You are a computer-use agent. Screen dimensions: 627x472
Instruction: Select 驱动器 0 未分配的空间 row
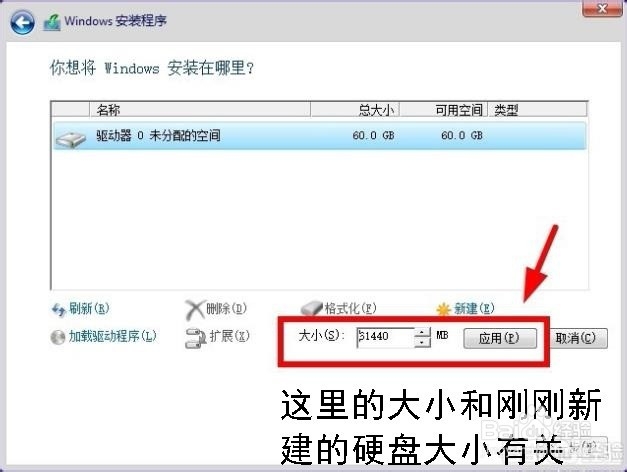pos(319,136)
